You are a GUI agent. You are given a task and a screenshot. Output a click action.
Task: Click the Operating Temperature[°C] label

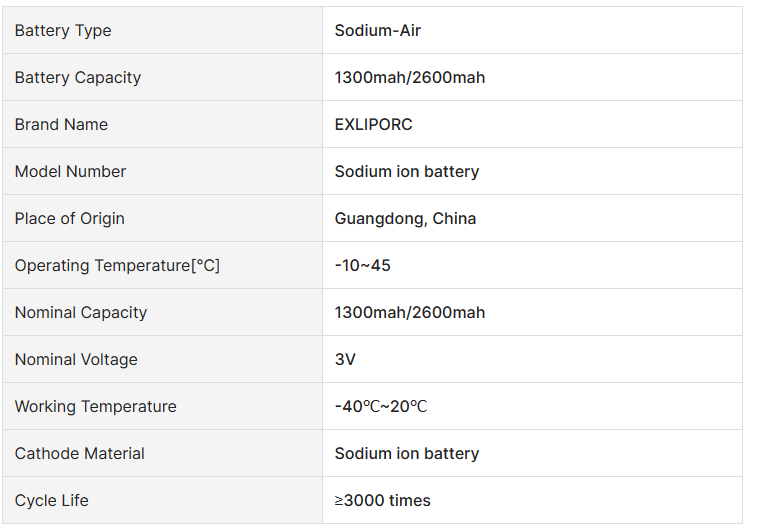tap(117, 266)
